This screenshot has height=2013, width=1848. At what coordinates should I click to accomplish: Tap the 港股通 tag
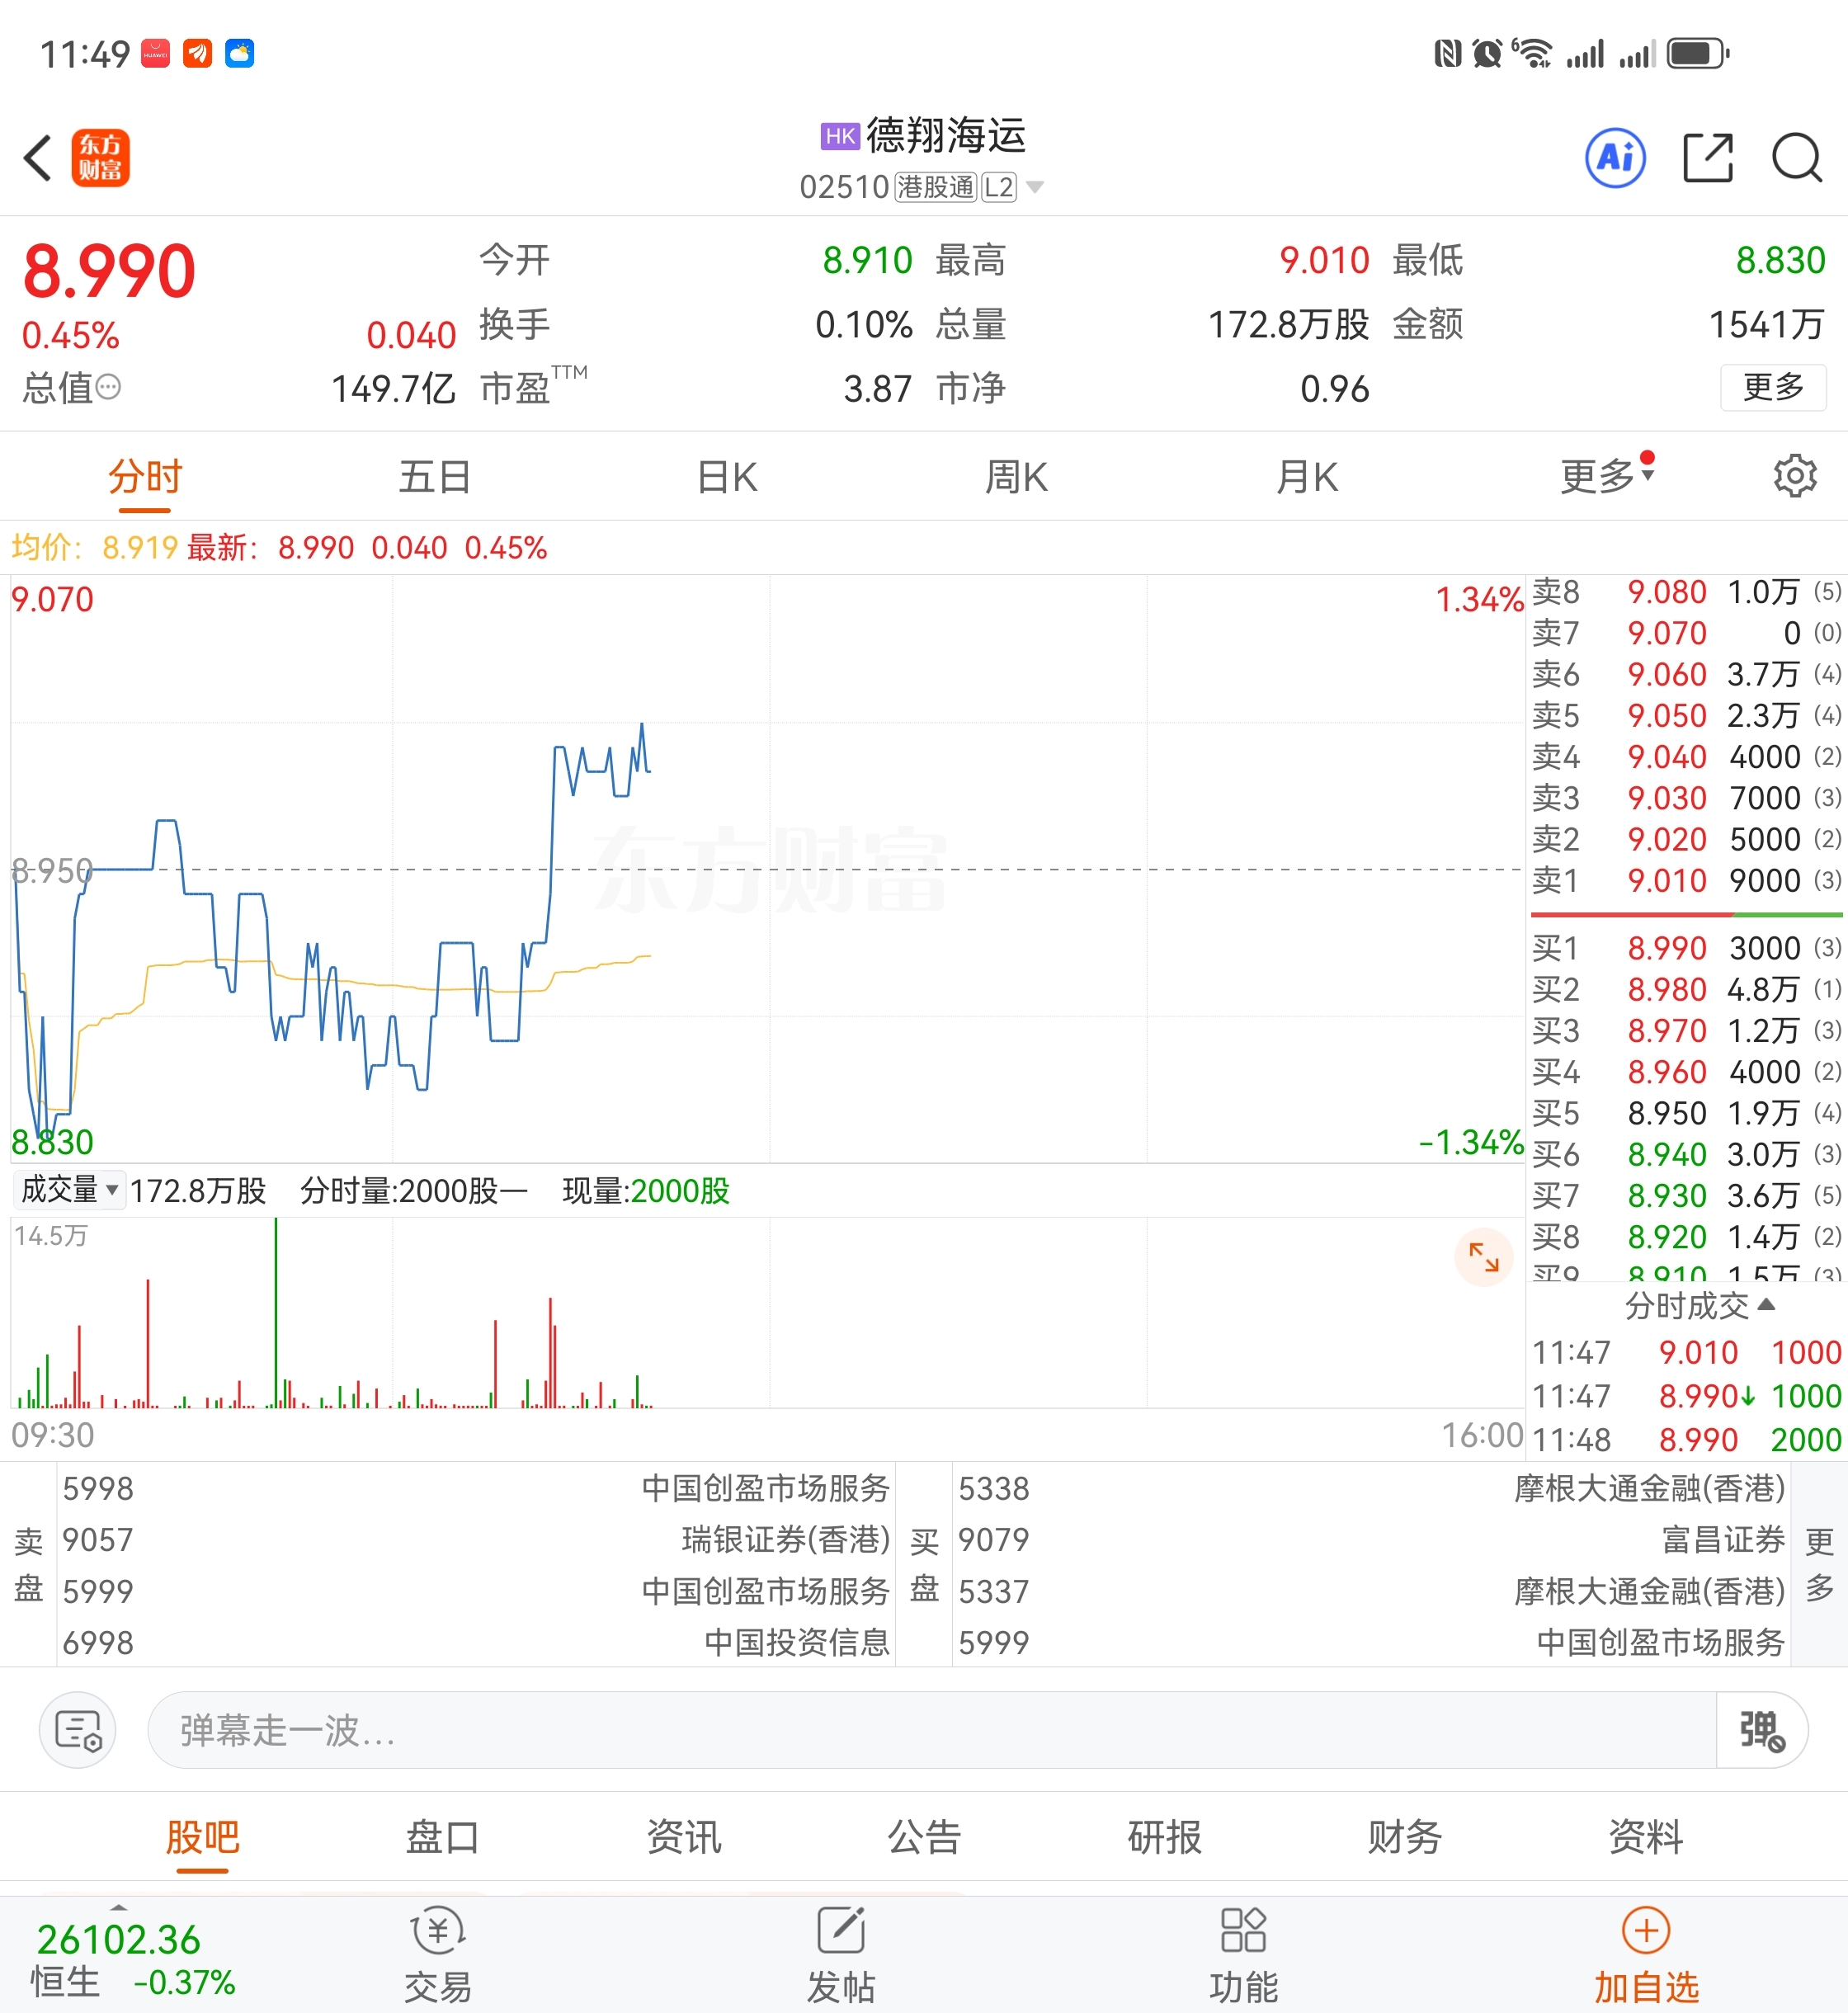935,187
